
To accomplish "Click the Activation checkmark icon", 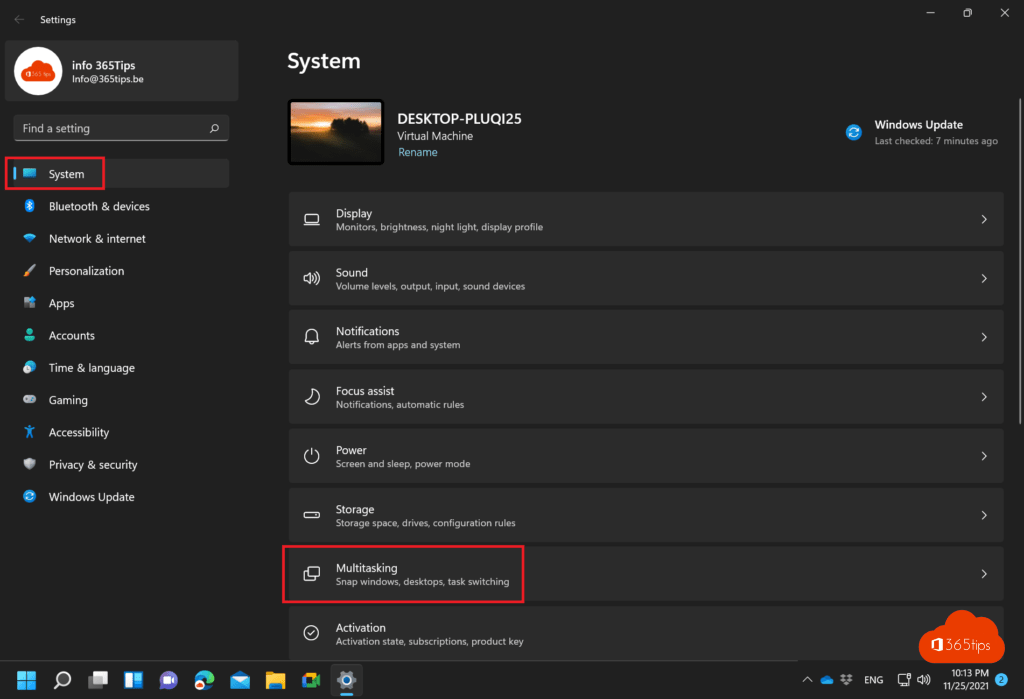I will point(312,632).
